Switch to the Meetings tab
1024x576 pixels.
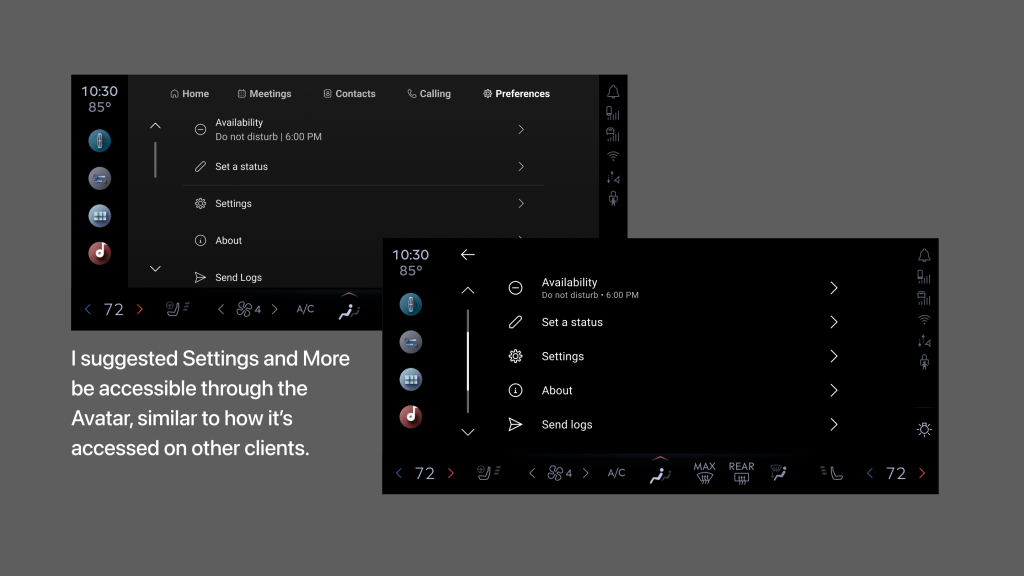[264, 94]
